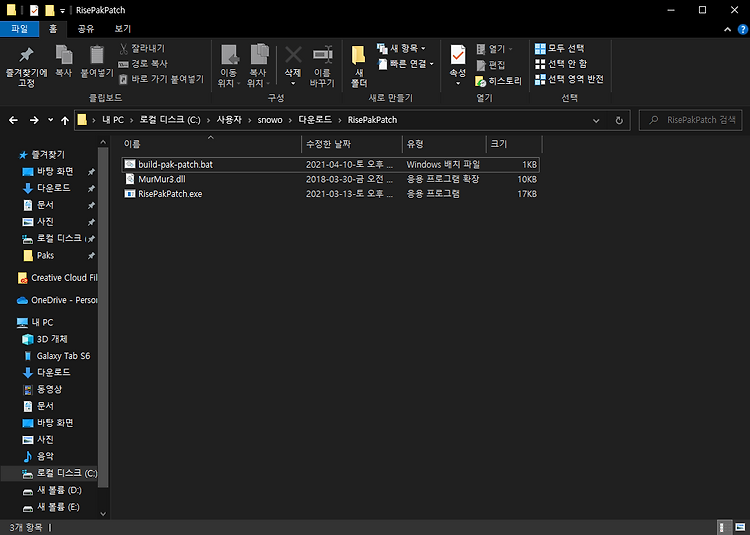The height and width of the screenshot is (535, 750).
Task: Refresh the folder view
Action: tap(619, 120)
